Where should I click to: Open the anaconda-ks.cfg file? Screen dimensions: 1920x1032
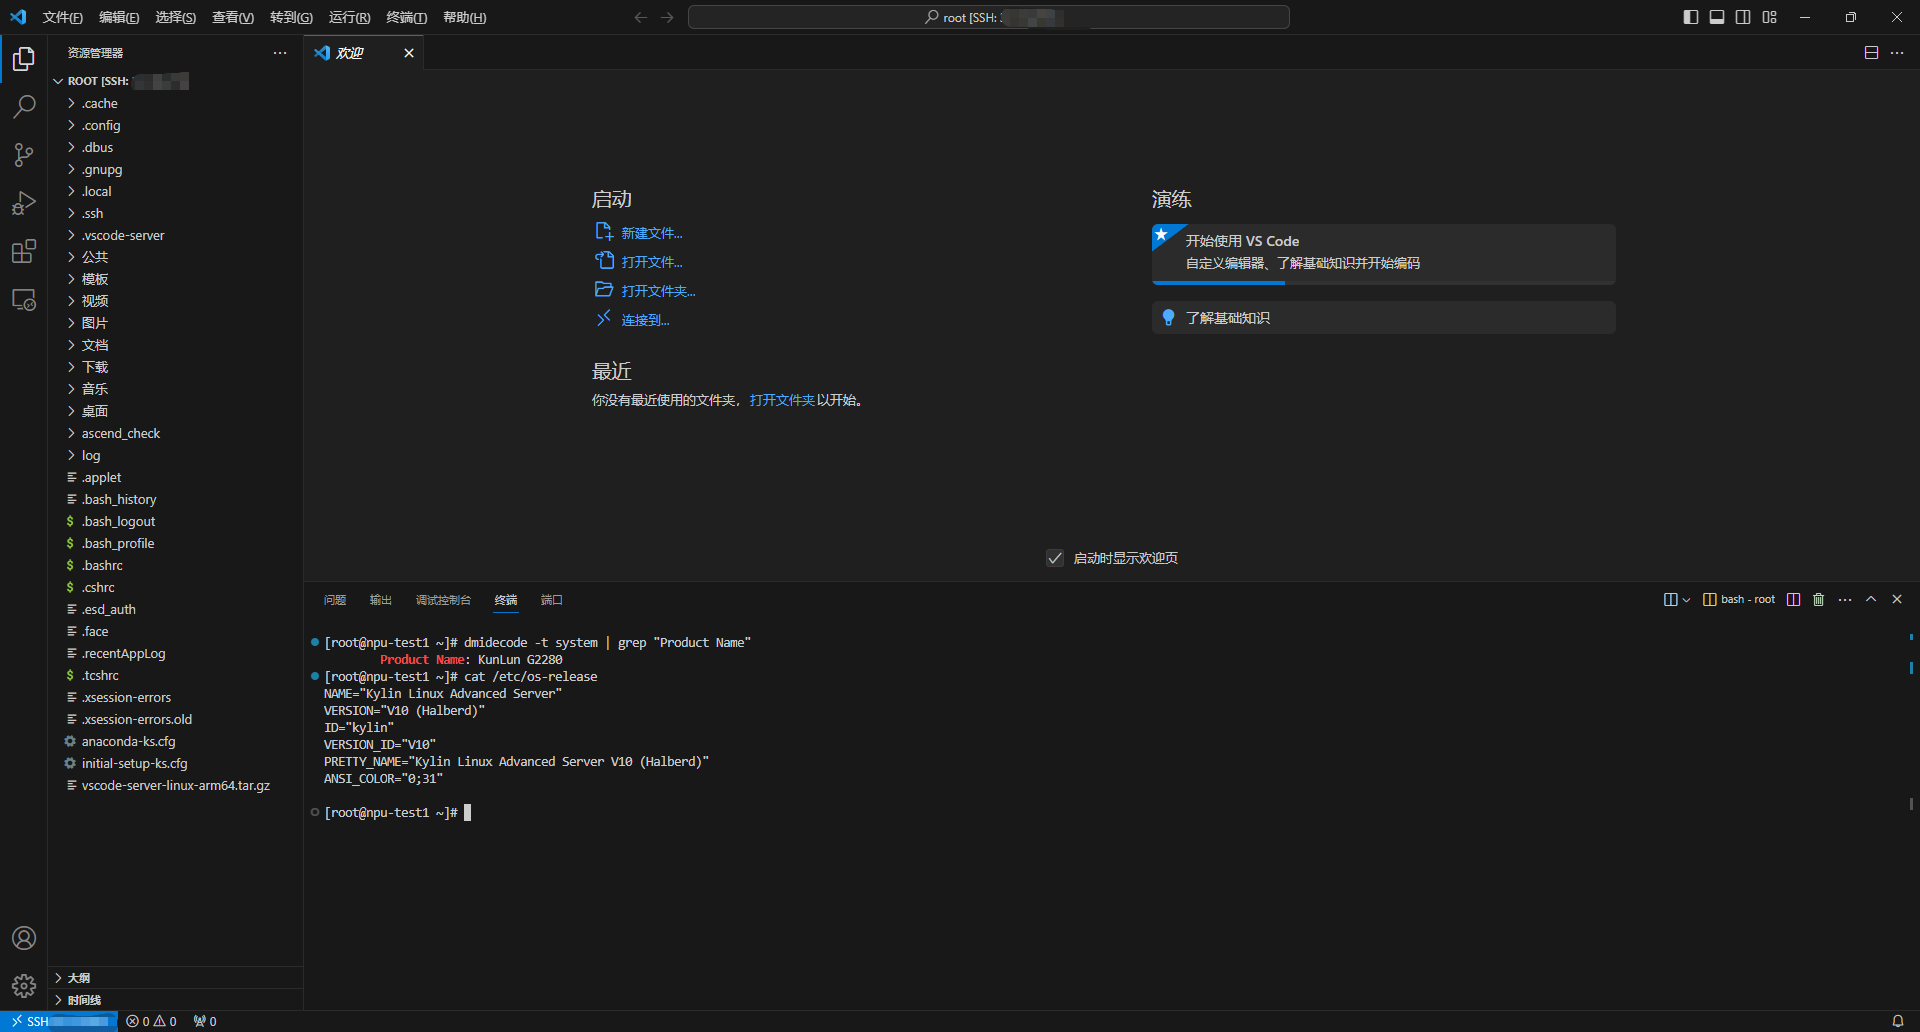click(176, 741)
